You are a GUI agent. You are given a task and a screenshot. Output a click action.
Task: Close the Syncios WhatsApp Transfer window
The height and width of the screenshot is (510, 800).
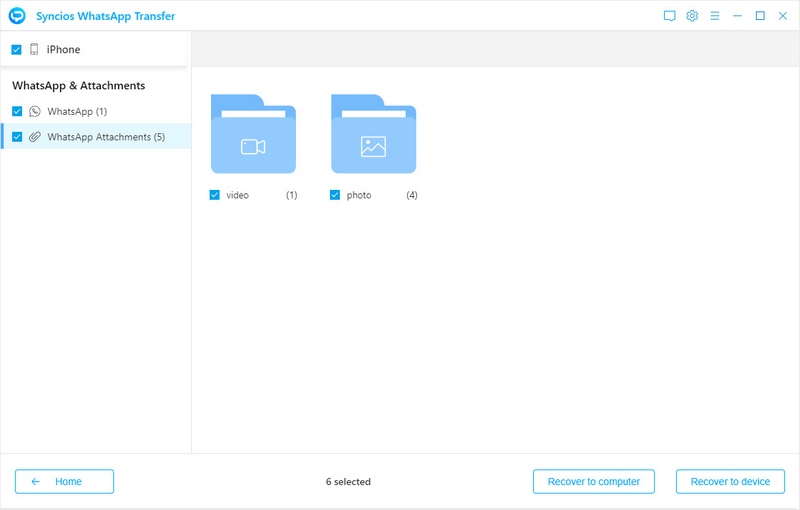783,16
